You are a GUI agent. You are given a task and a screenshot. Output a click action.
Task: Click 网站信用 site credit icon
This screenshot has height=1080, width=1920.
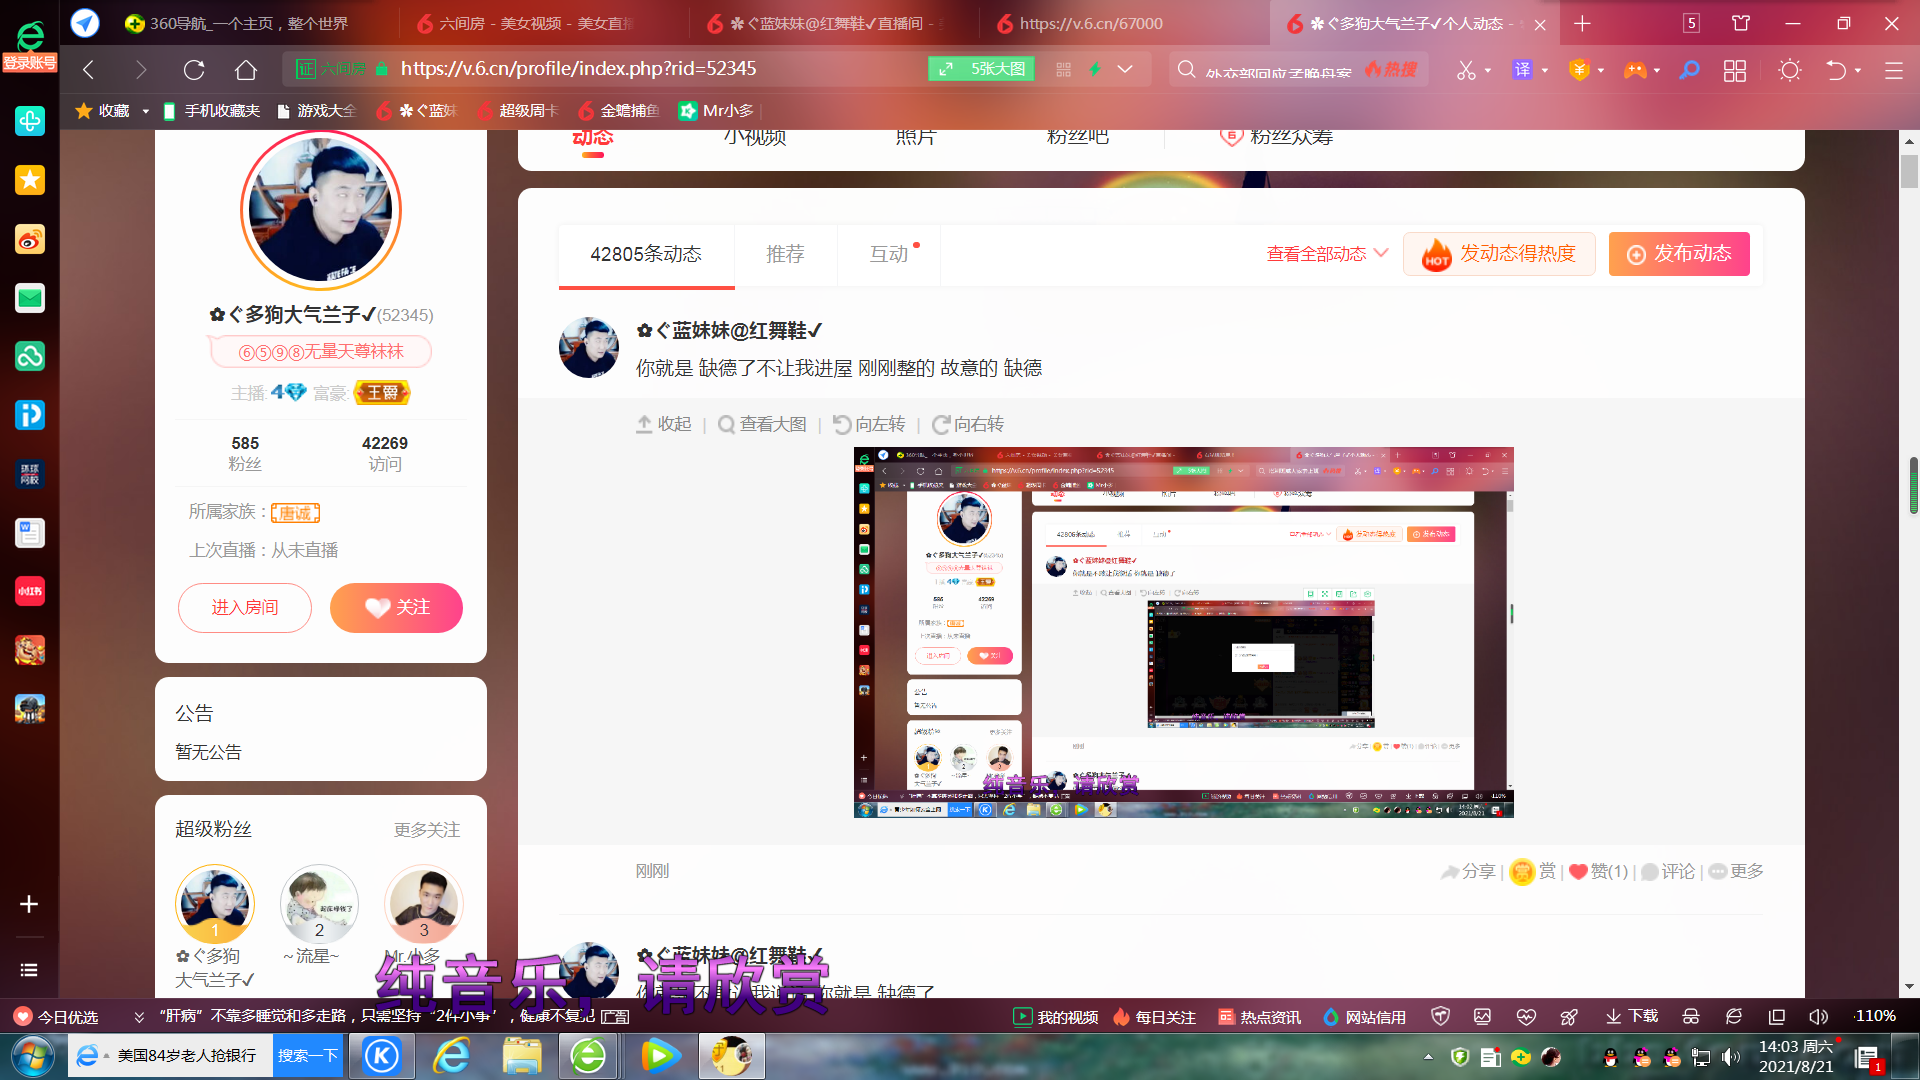click(x=1364, y=1016)
